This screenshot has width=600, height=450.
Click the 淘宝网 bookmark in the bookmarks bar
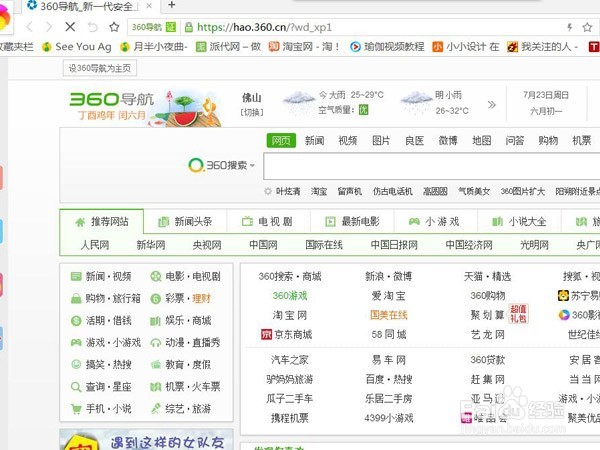tap(304, 47)
